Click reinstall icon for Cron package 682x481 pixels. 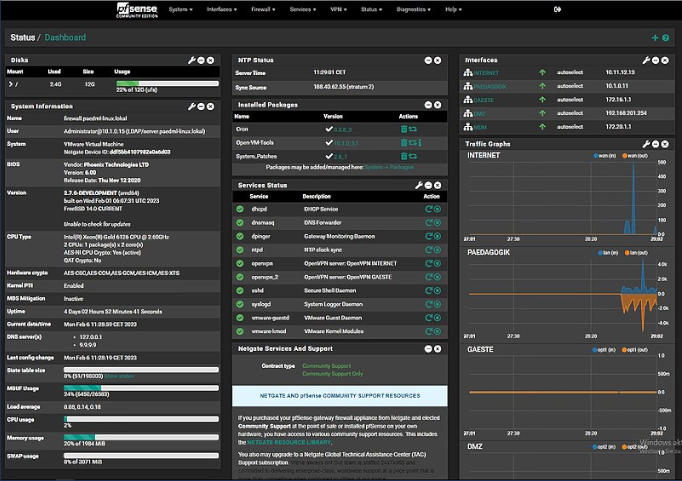coord(412,129)
